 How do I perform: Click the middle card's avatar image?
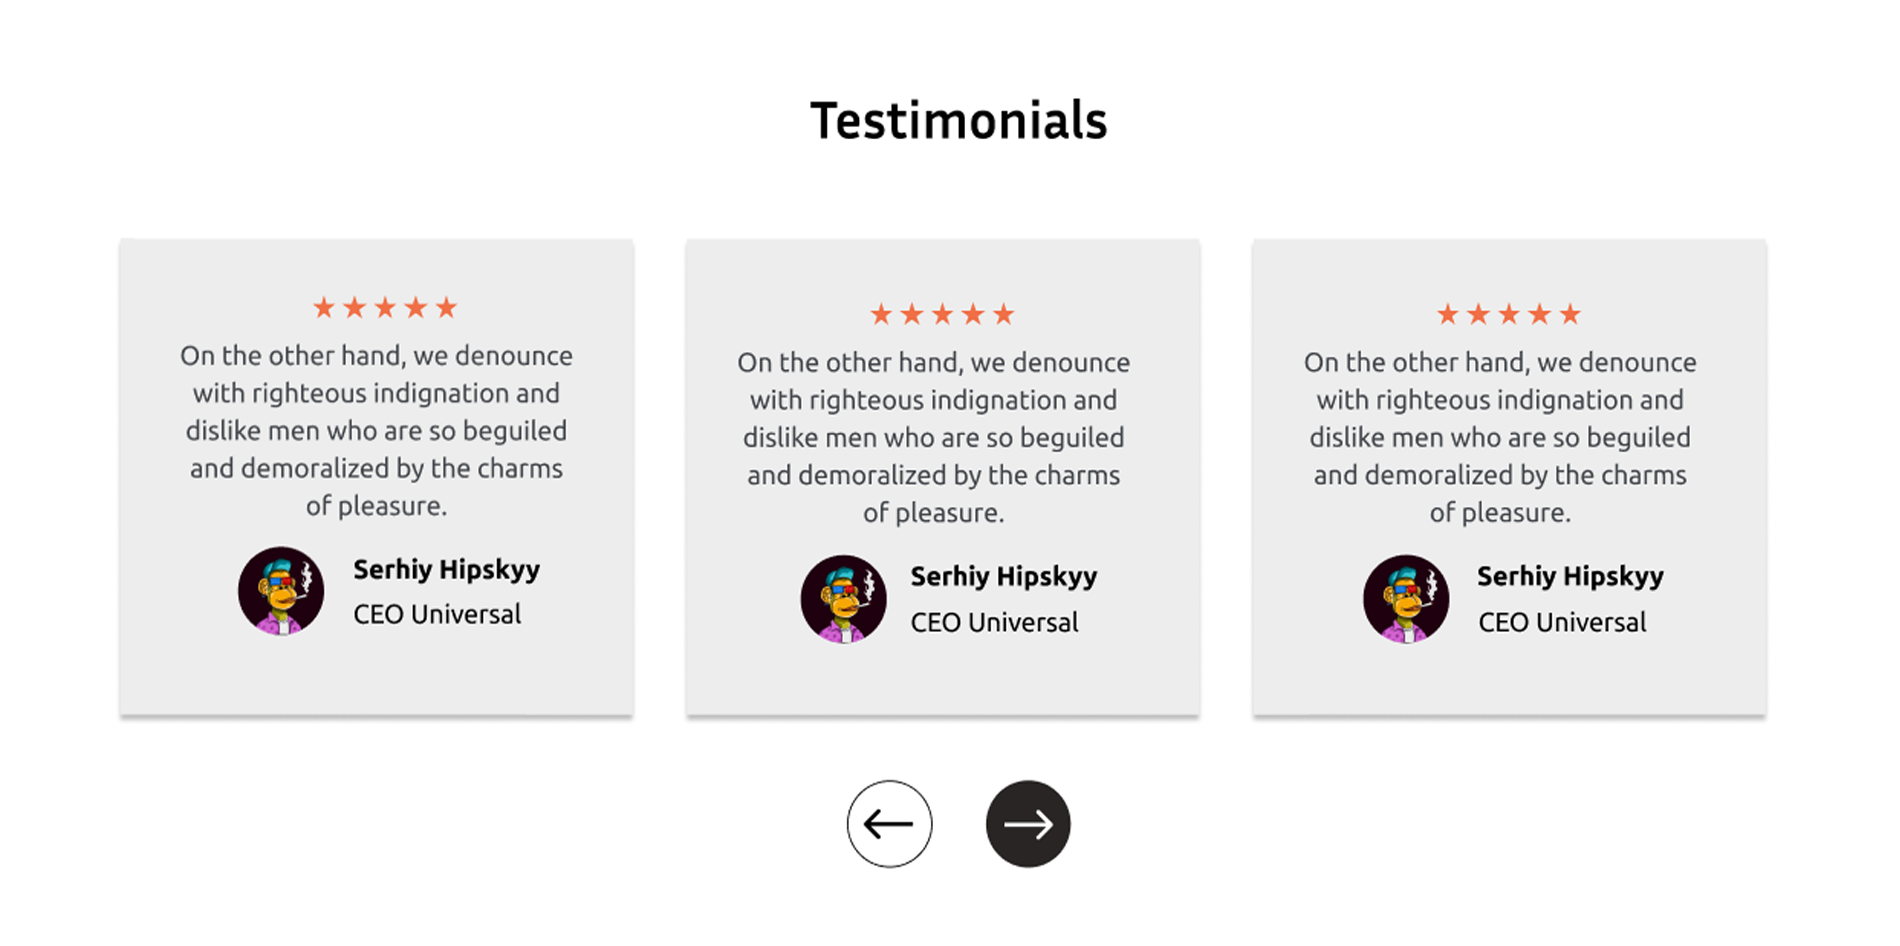[844, 599]
